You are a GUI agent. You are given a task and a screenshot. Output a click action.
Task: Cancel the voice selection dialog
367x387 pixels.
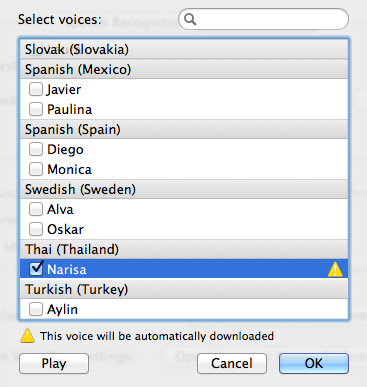pos(232,363)
